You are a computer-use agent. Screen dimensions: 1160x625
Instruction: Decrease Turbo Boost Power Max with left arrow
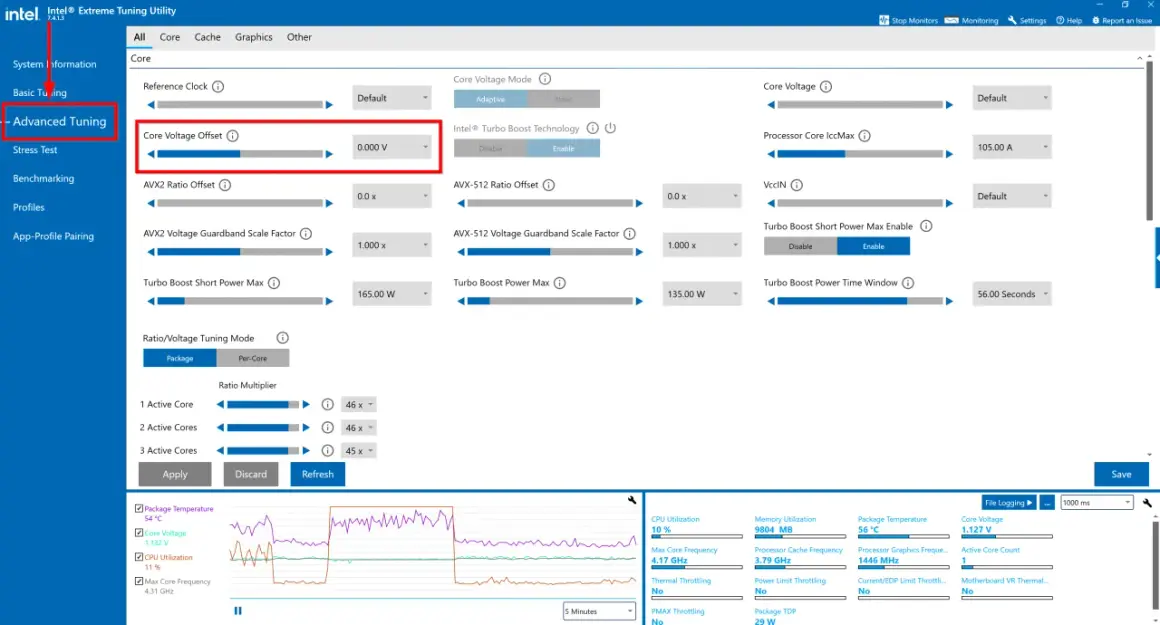[461, 301]
